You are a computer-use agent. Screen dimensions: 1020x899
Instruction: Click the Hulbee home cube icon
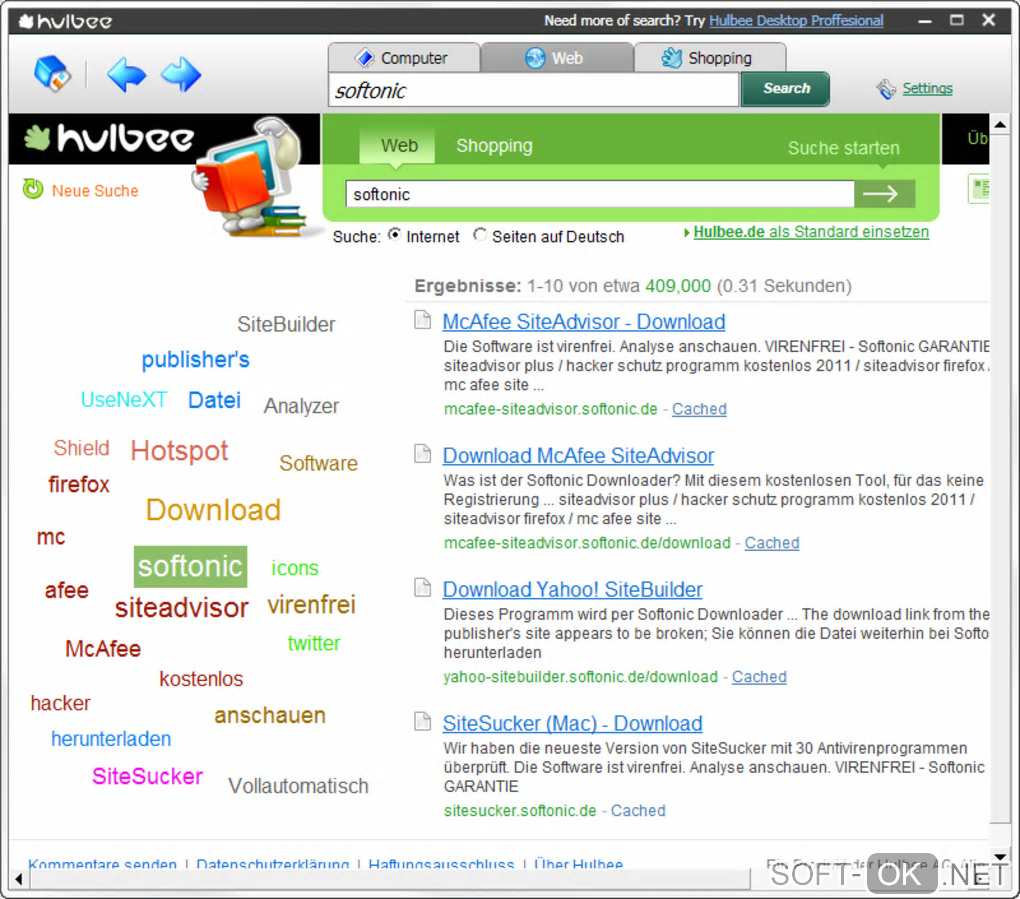point(52,74)
